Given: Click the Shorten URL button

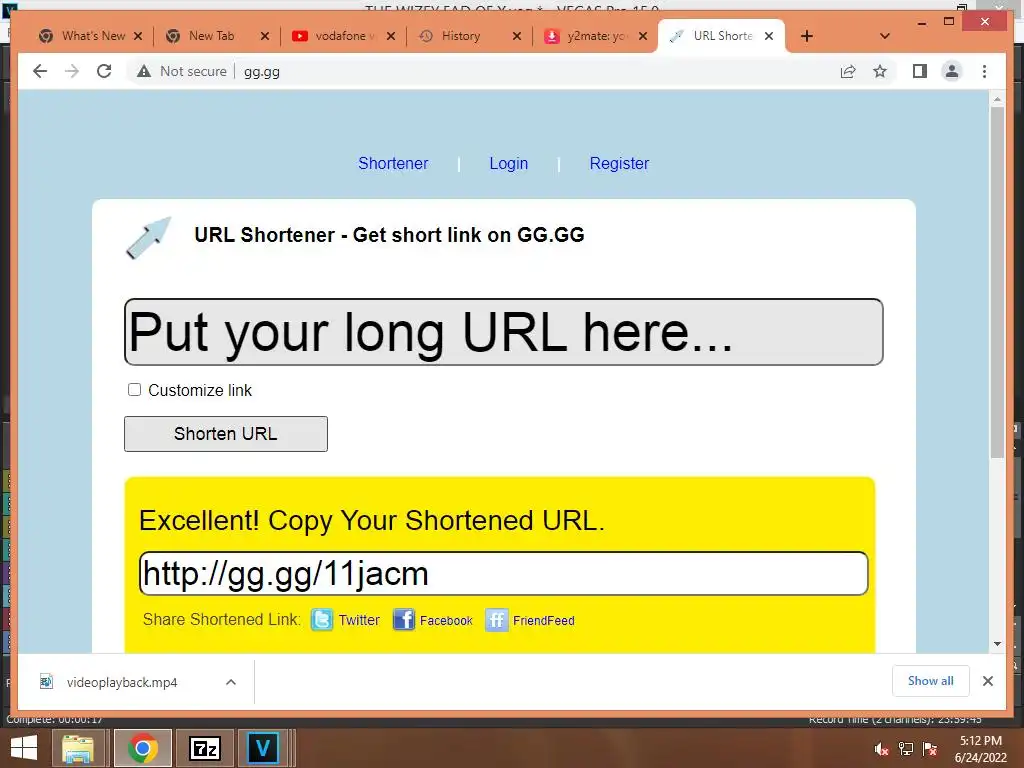Looking at the screenshot, I should coord(226,434).
